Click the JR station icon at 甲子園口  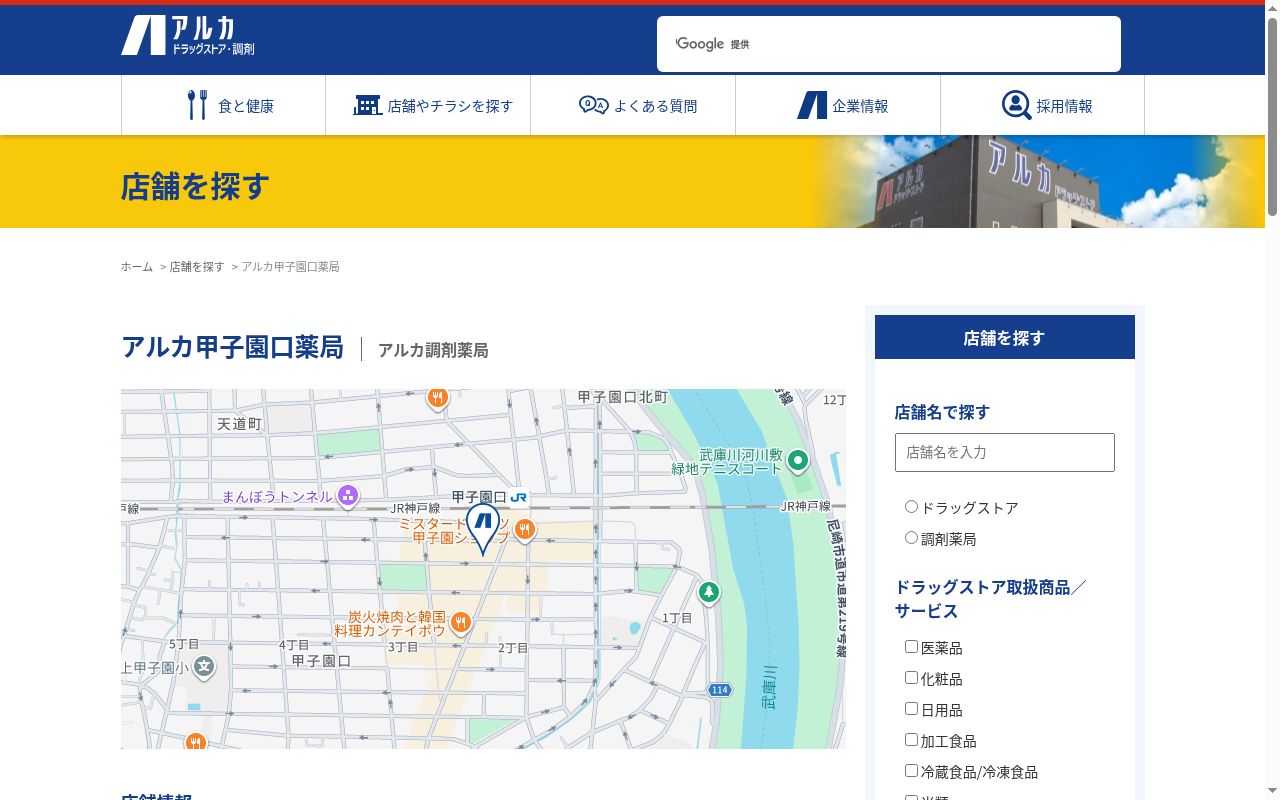(518, 497)
